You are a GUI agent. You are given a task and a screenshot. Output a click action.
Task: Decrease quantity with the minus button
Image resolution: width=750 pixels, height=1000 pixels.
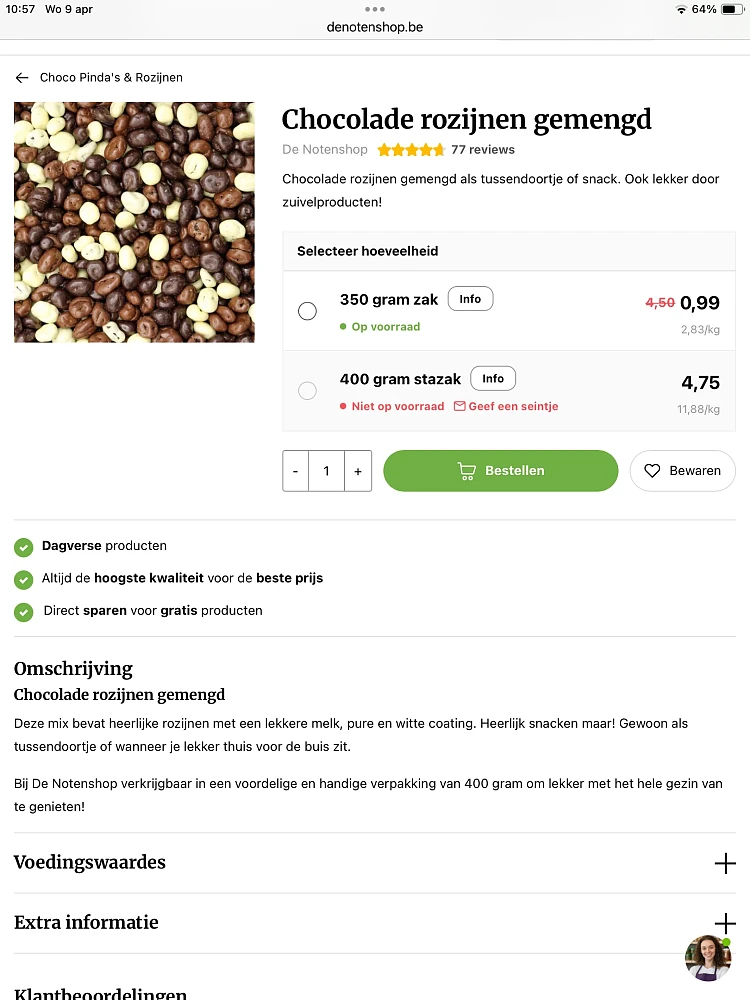295,471
